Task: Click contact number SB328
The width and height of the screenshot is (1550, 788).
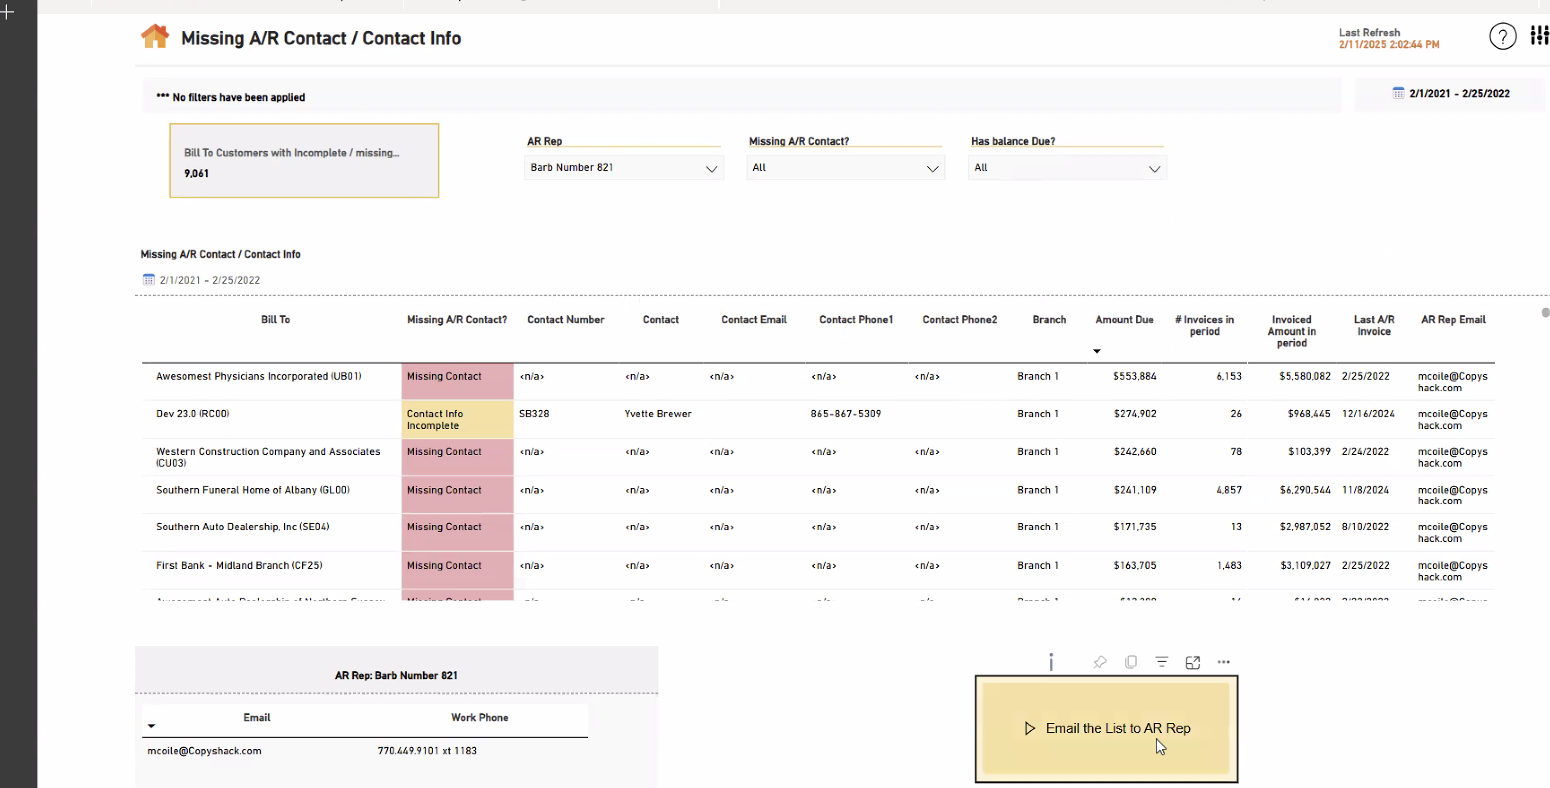Action: point(534,414)
